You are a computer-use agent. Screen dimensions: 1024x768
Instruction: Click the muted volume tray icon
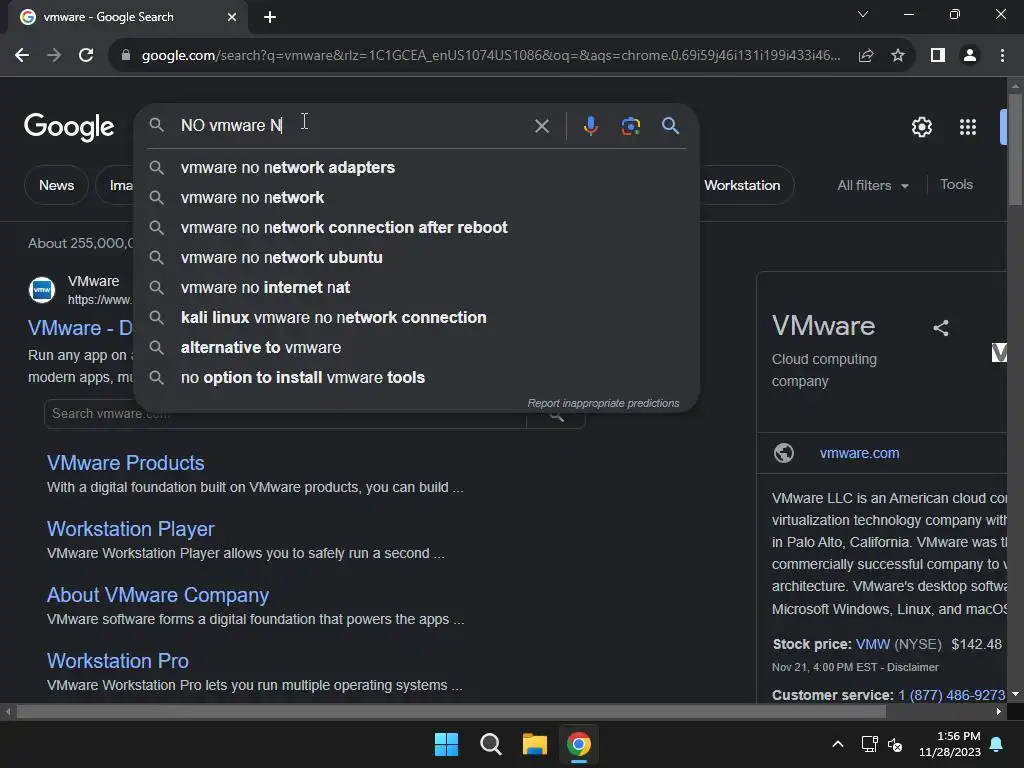[895, 744]
